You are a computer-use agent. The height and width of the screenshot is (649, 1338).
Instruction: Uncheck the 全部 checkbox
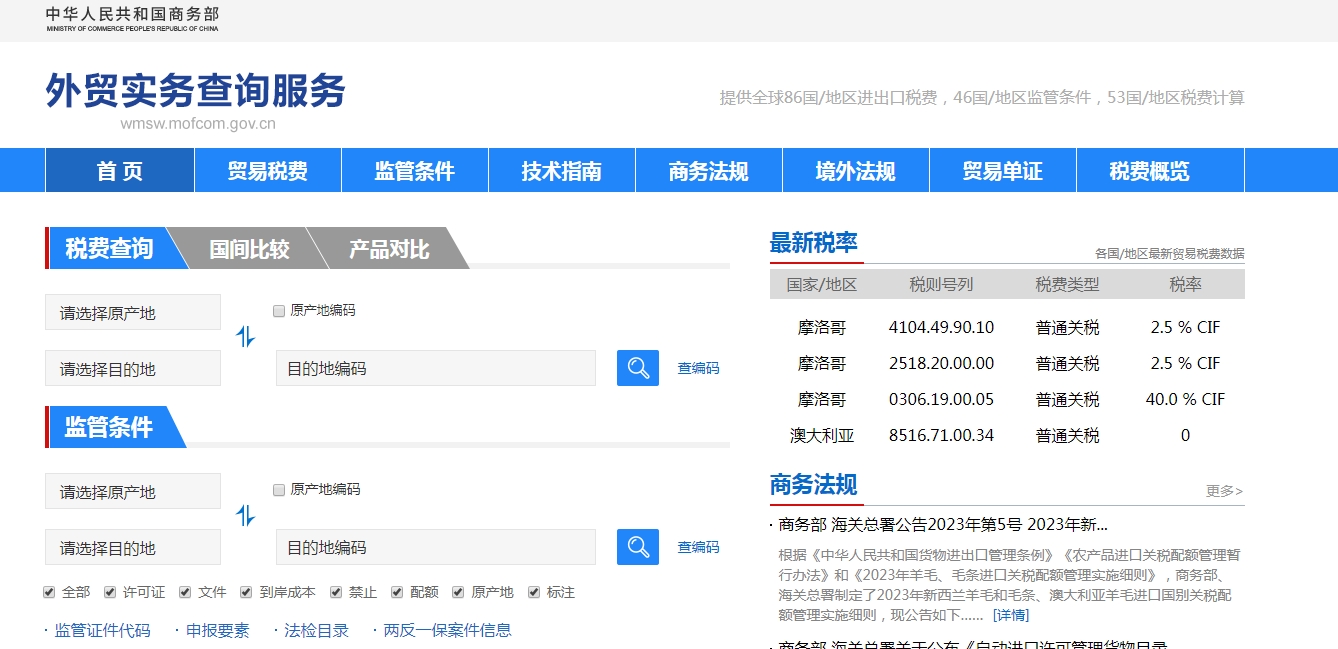tap(48, 591)
